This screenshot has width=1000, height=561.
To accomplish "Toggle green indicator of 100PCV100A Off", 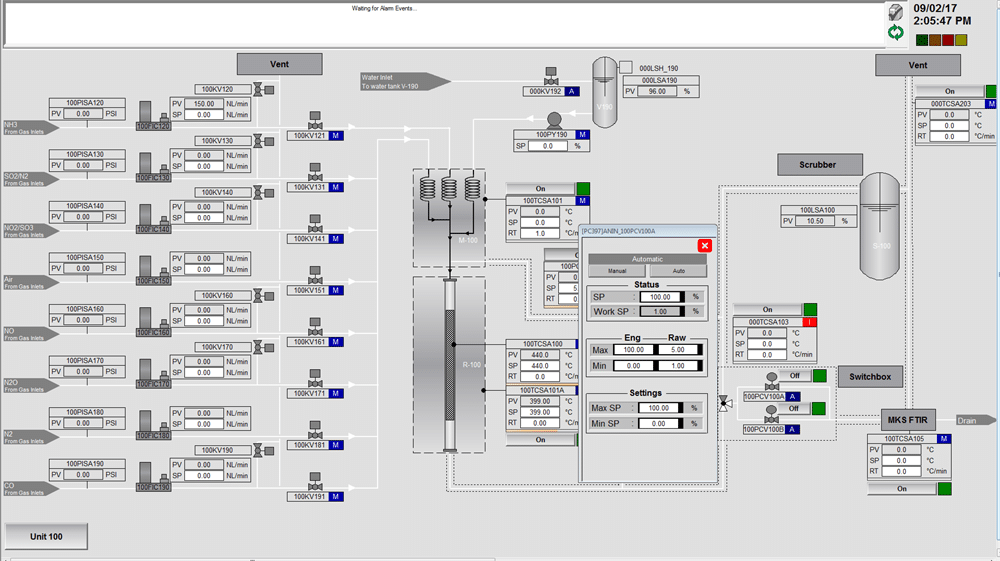I will click(820, 376).
